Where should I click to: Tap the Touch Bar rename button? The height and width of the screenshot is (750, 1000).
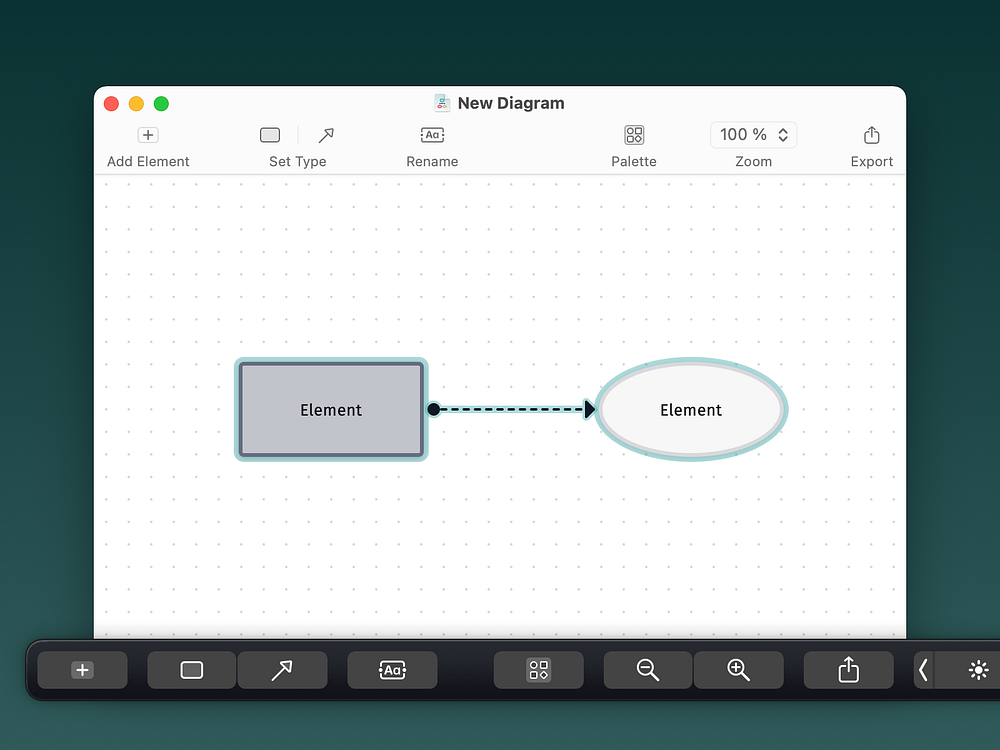pos(392,670)
